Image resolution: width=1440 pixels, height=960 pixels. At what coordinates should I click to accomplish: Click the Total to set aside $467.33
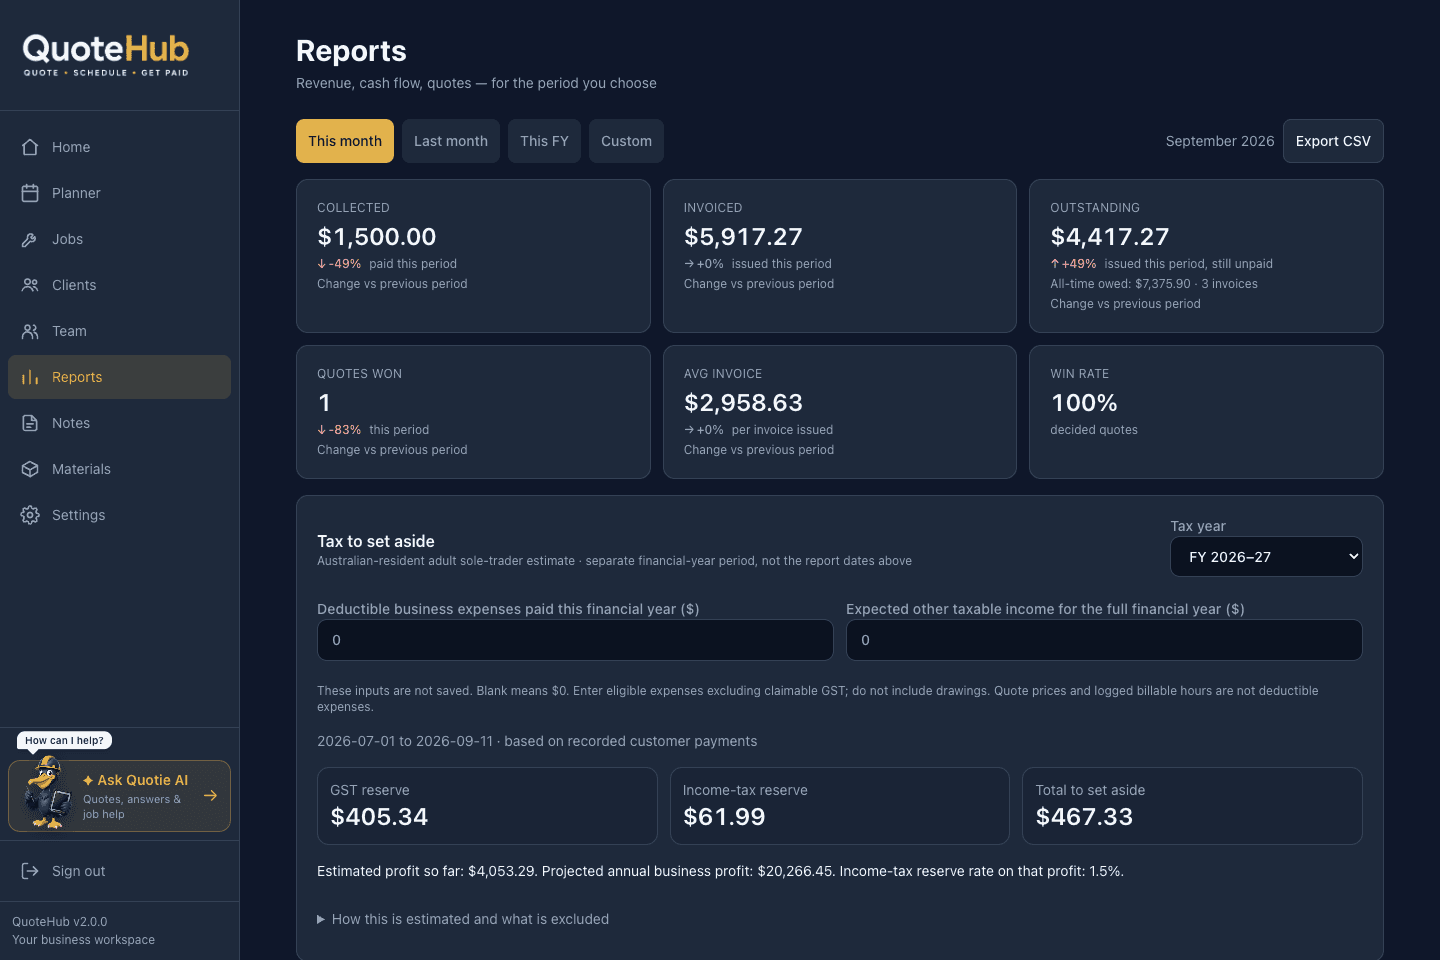[1084, 817]
